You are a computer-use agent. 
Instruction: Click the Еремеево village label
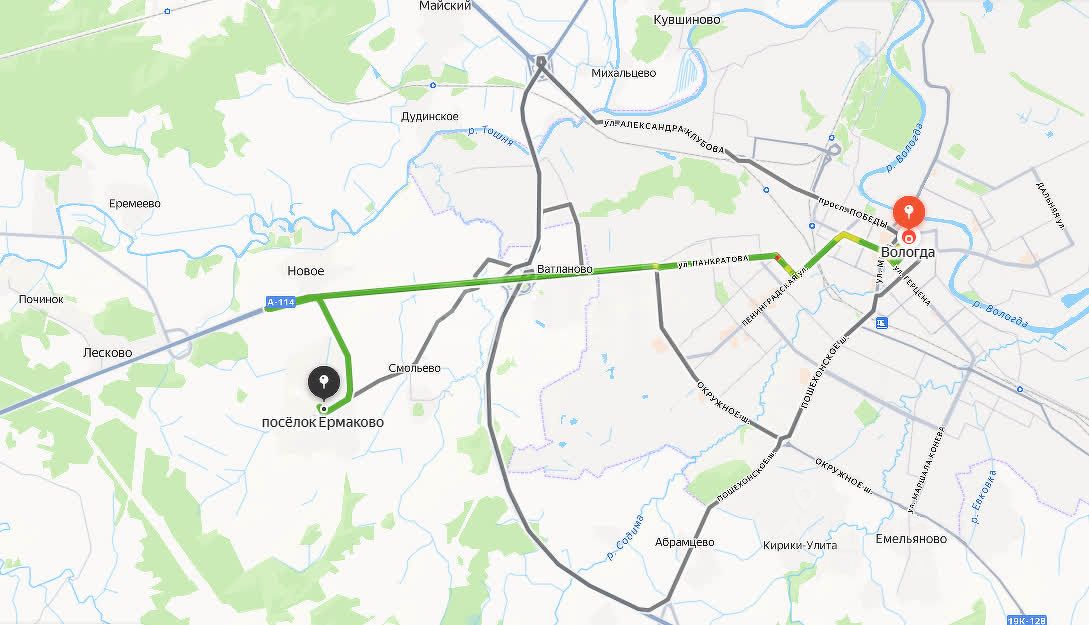135,203
